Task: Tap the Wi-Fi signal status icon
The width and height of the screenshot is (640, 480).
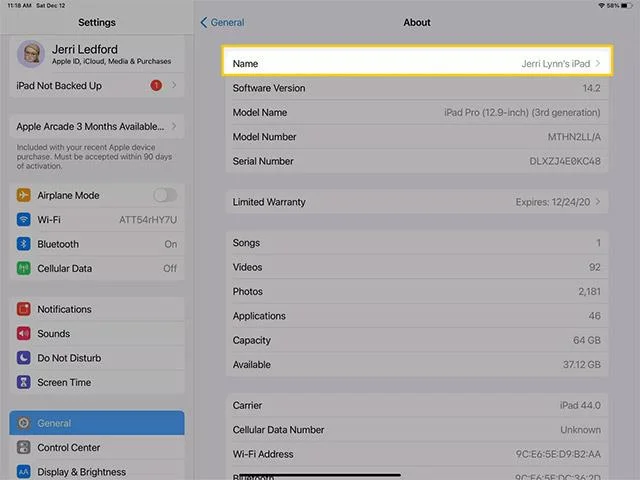Action: tap(602, 6)
